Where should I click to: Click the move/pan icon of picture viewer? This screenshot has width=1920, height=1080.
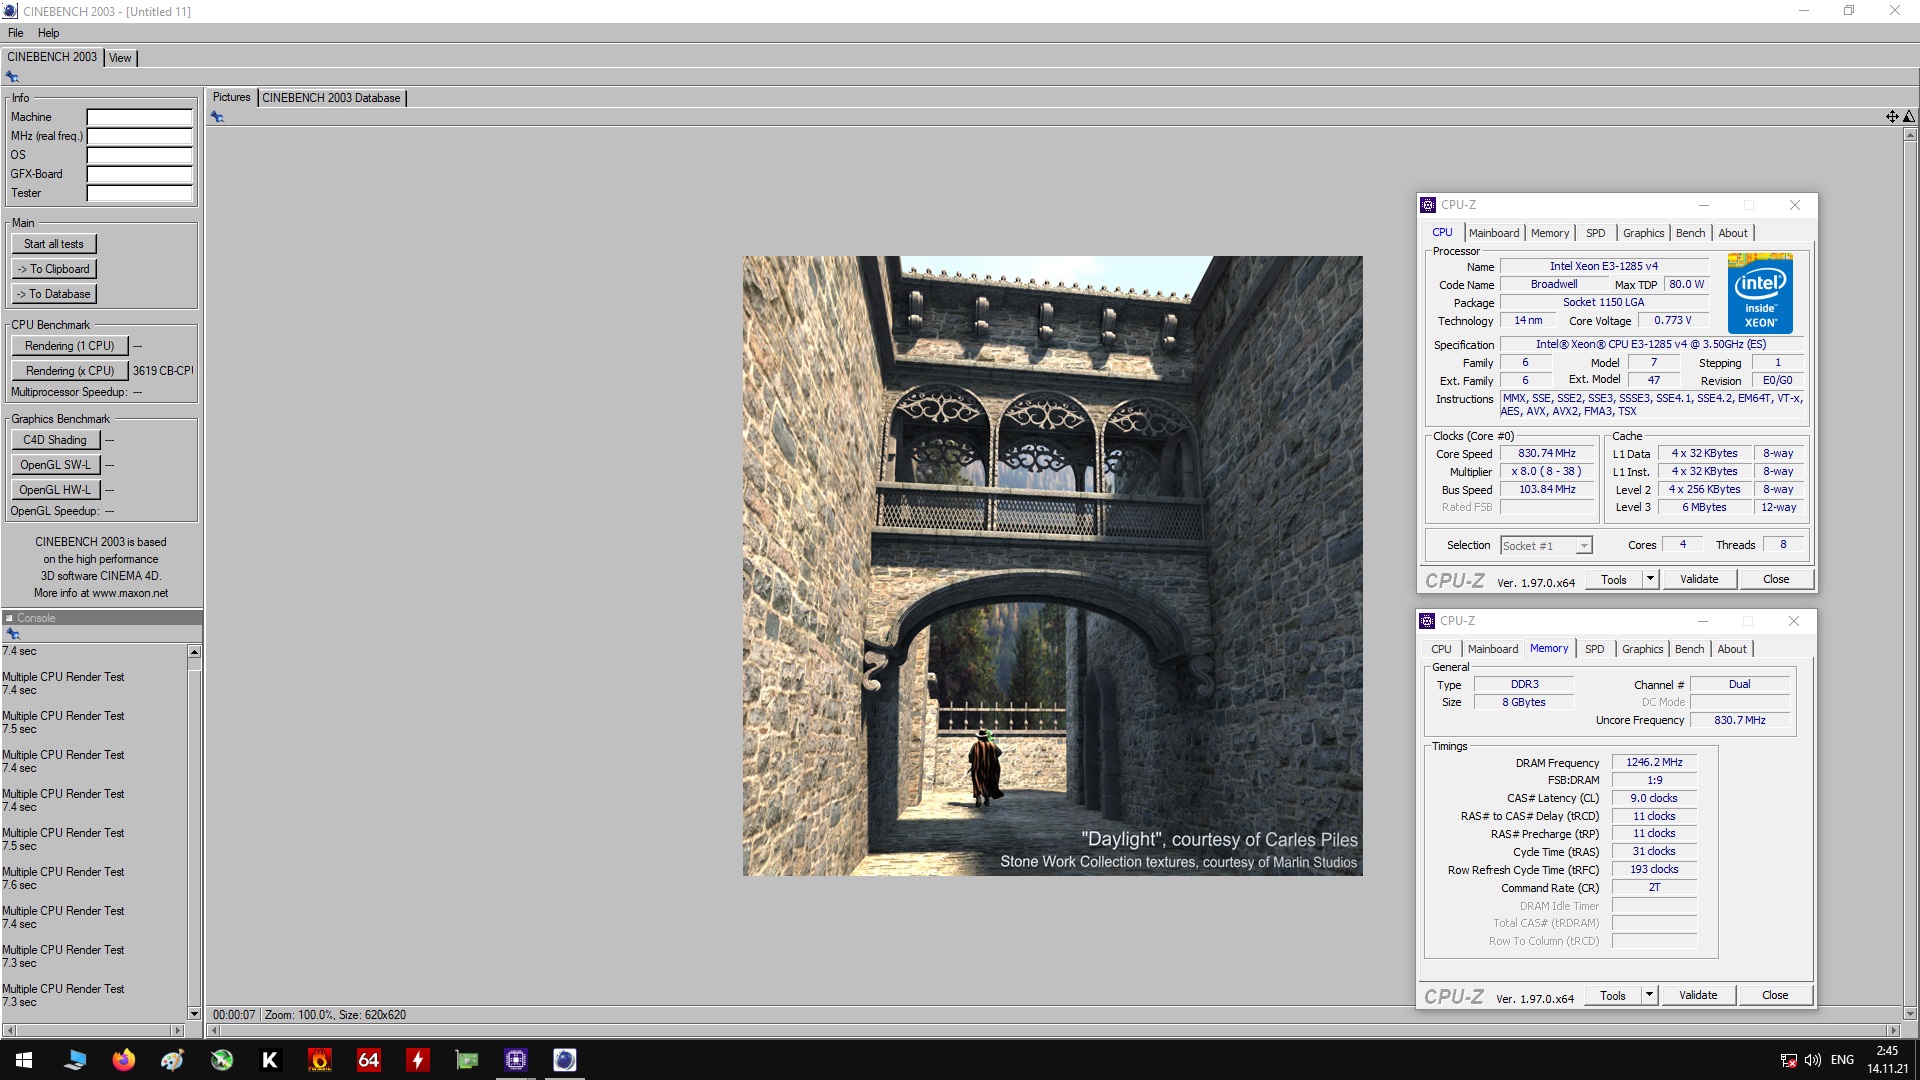coord(1892,117)
